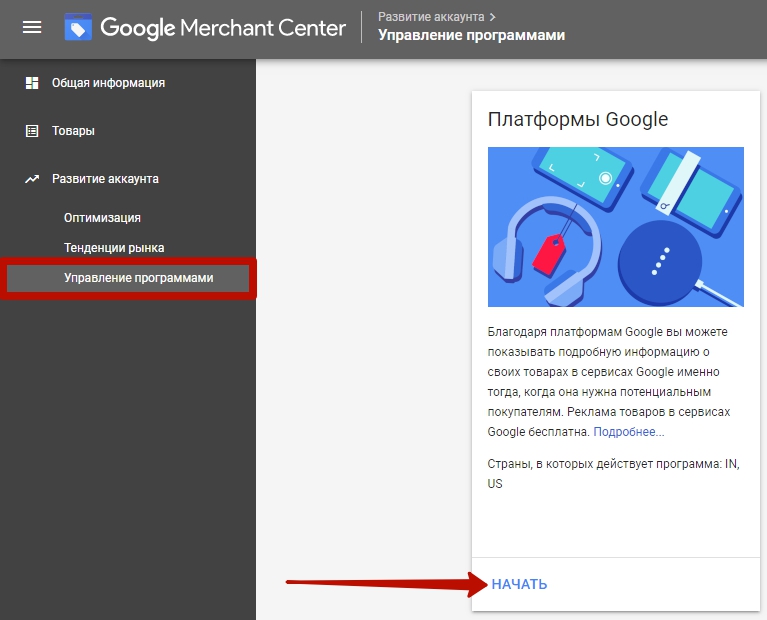Click the Управление программами page heading

coord(472,35)
